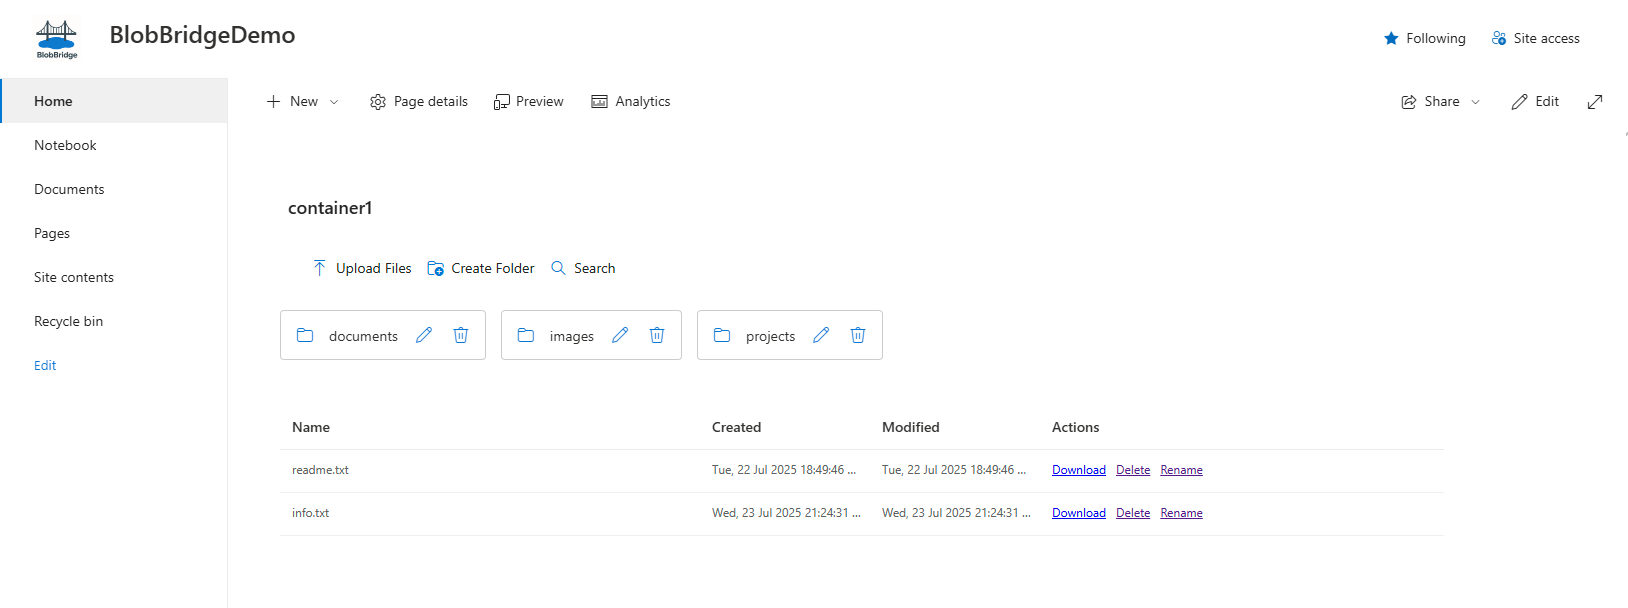This screenshot has width=1628, height=608.
Task: Click trash icon on projects folder
Action: click(858, 335)
